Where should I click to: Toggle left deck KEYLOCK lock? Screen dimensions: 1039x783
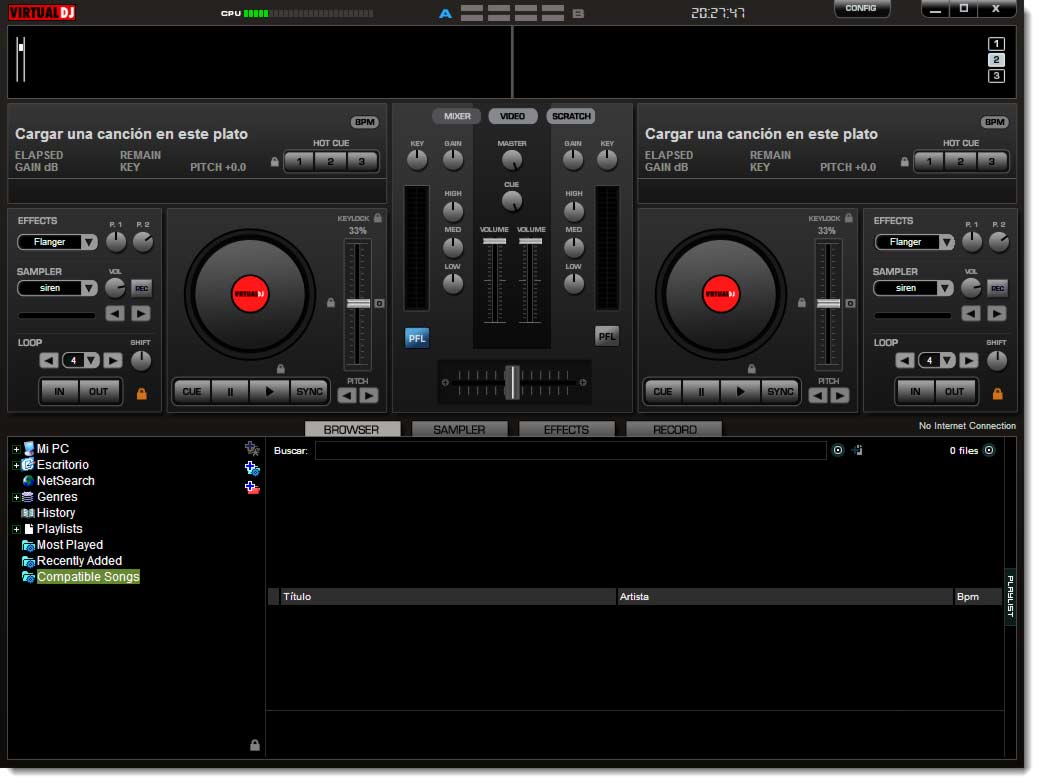coord(378,218)
